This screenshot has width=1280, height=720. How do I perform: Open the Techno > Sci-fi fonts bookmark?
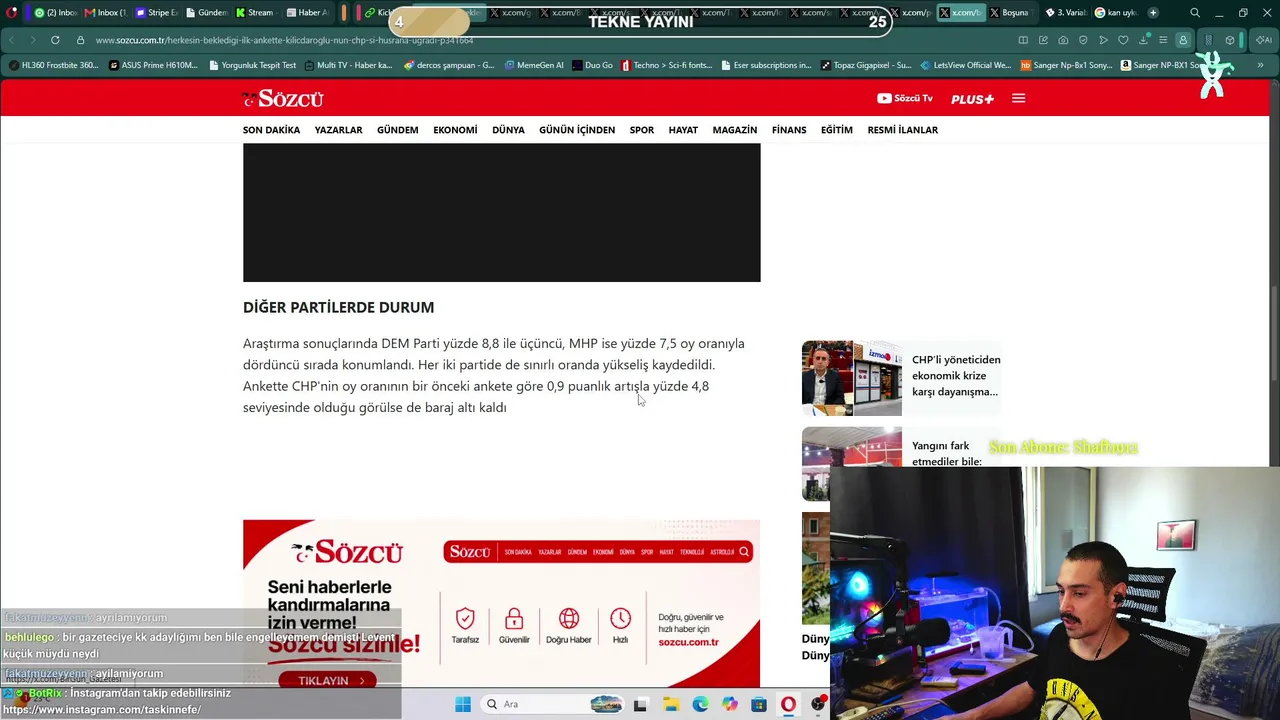coord(667,65)
